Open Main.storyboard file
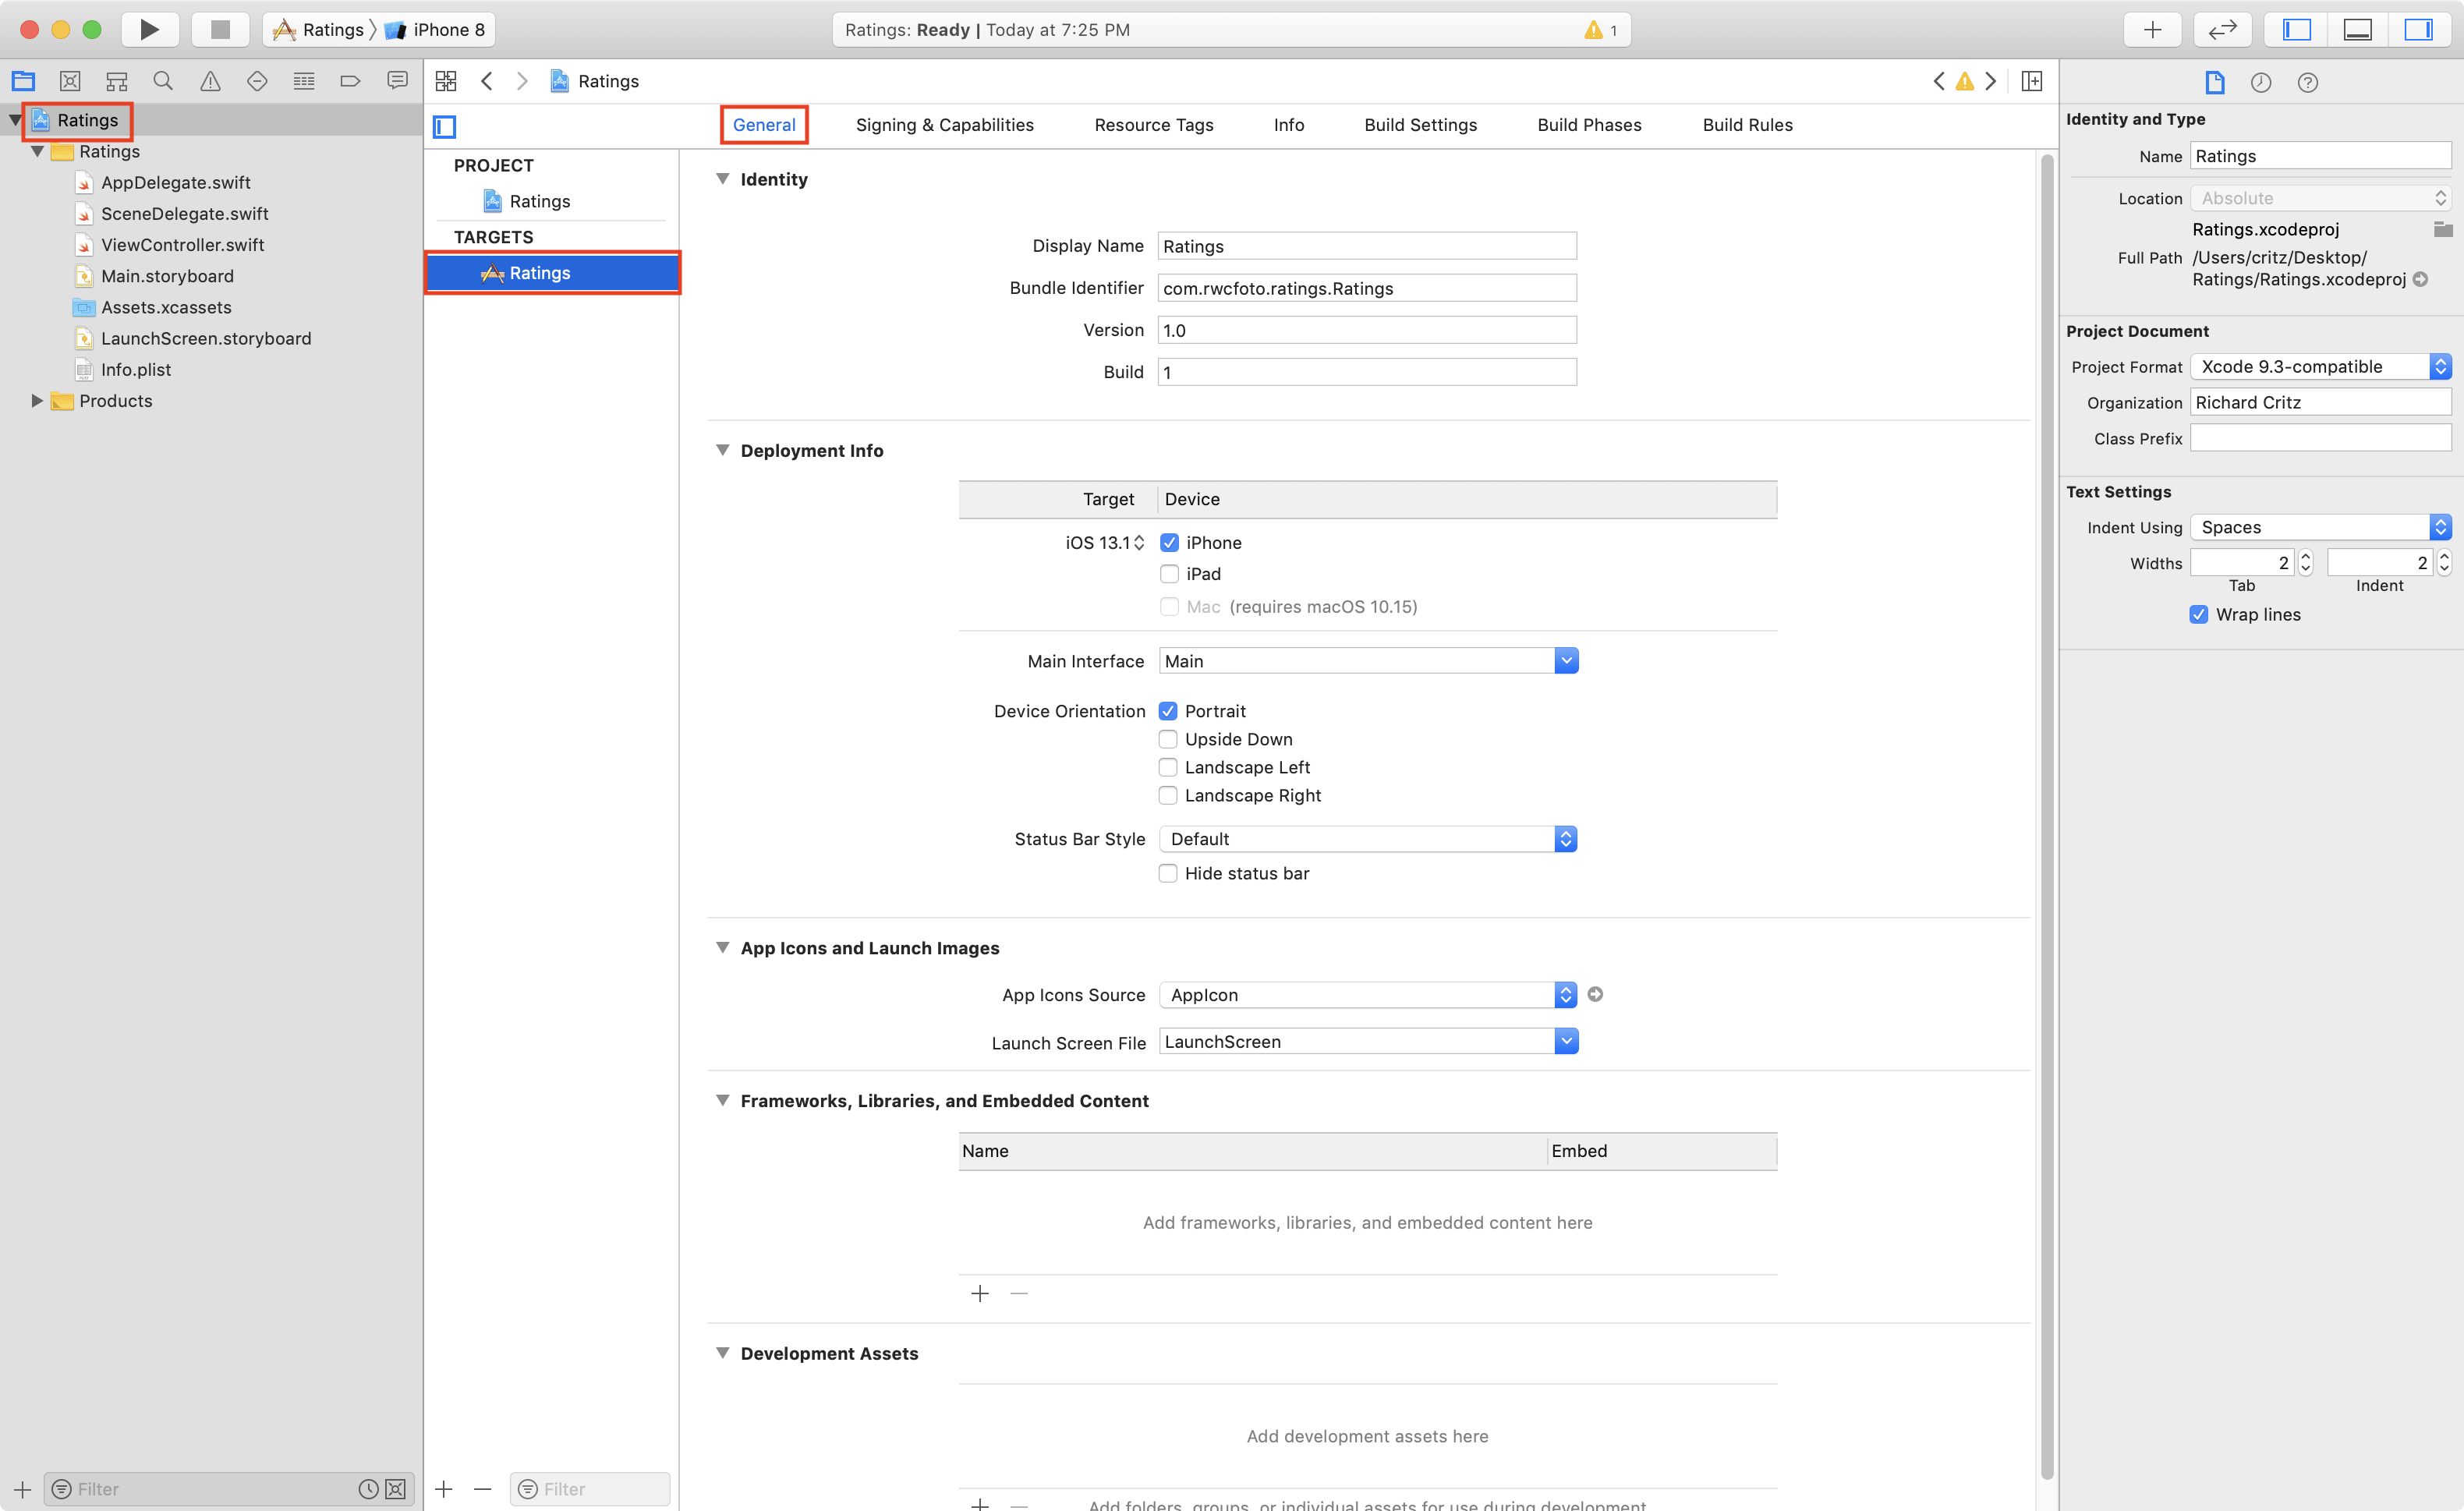This screenshot has width=2464, height=1511. pyautogui.click(x=167, y=276)
